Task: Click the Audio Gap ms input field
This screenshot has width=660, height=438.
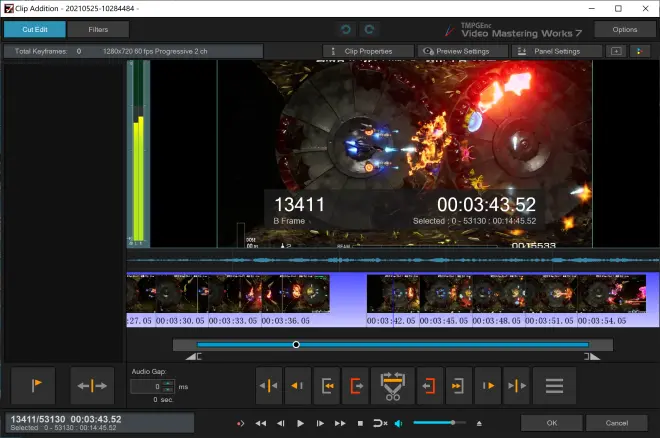Action: pyautogui.click(x=146, y=387)
